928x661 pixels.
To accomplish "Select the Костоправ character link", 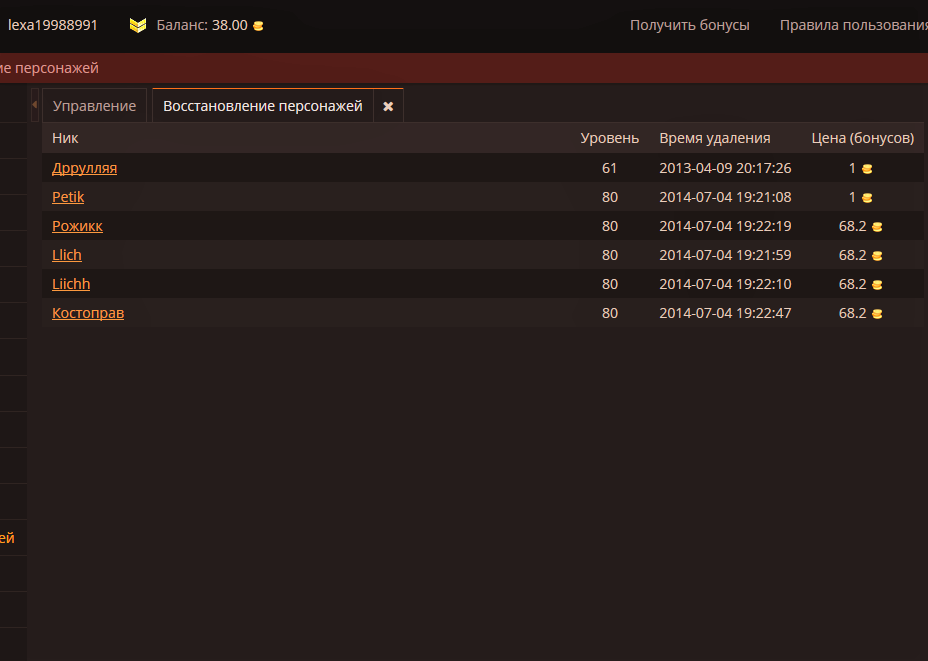I will point(88,313).
